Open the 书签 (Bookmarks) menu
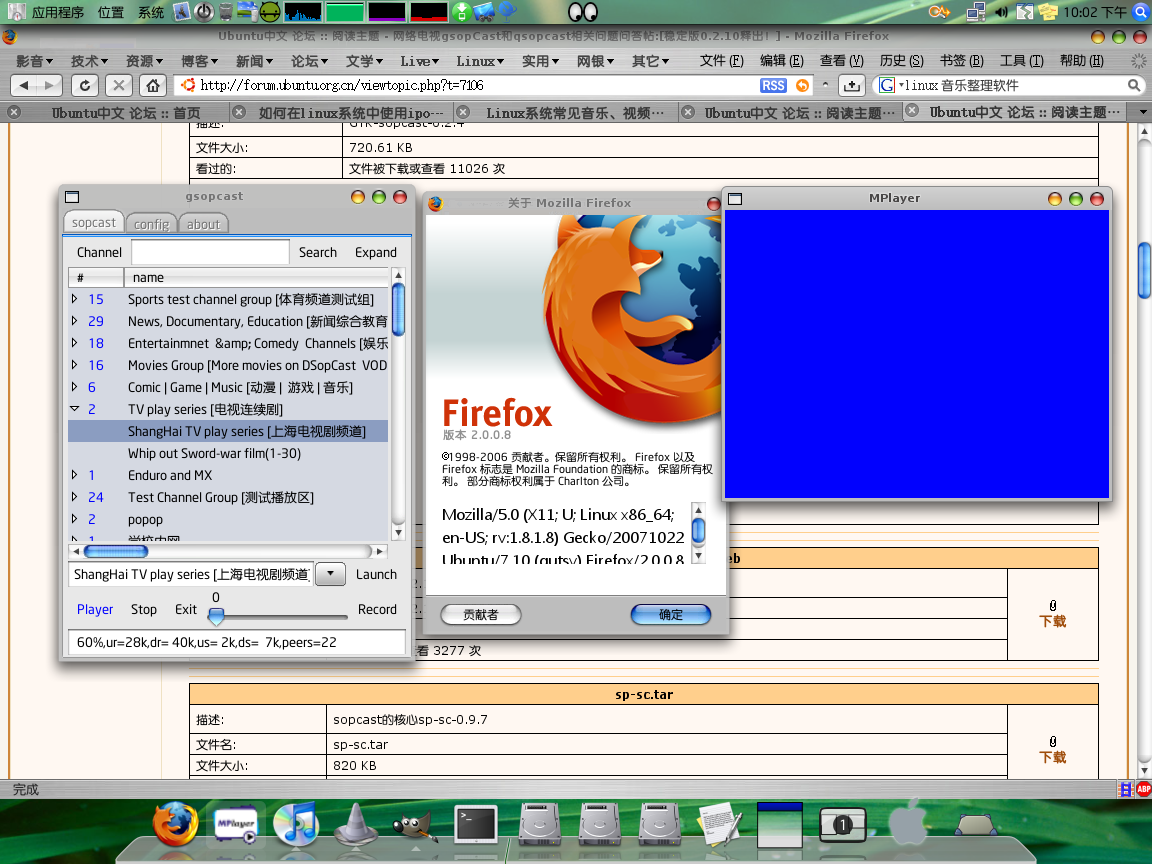This screenshot has width=1152, height=864. pos(961,61)
